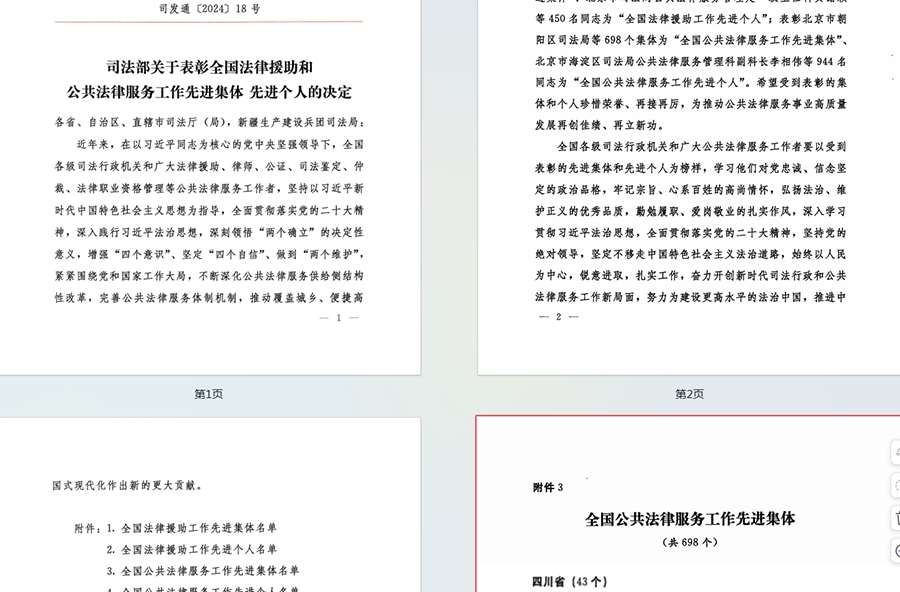
Task: Click the paragraph line starting 近年来，在以习近平同志
Action: [x=220, y=144]
